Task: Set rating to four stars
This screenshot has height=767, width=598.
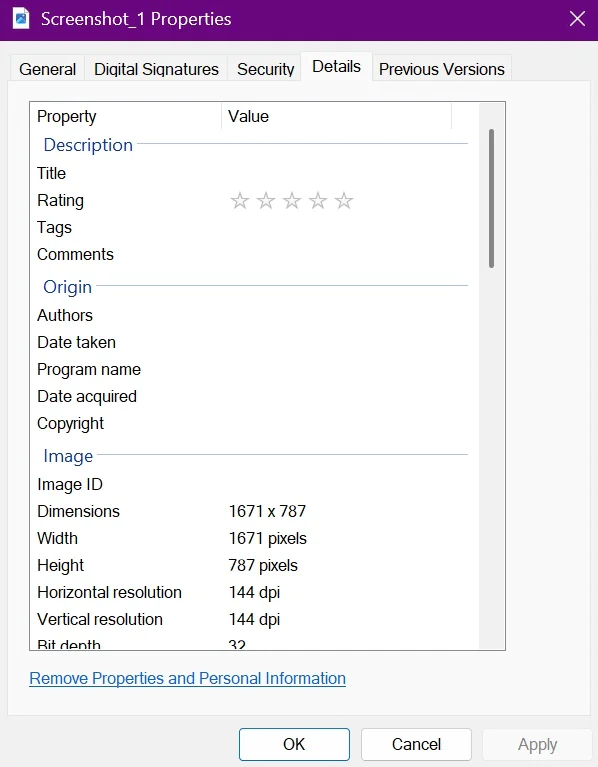Action: coord(318,201)
